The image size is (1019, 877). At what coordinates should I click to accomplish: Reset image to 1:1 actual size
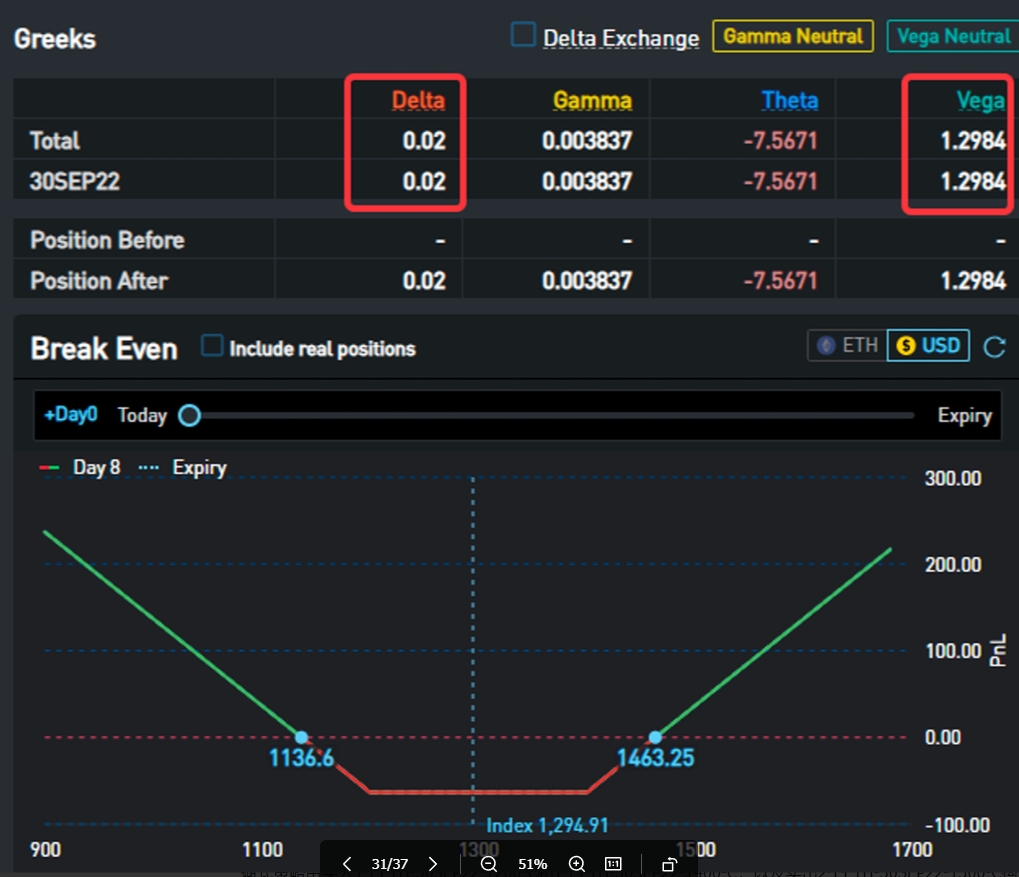click(x=613, y=864)
